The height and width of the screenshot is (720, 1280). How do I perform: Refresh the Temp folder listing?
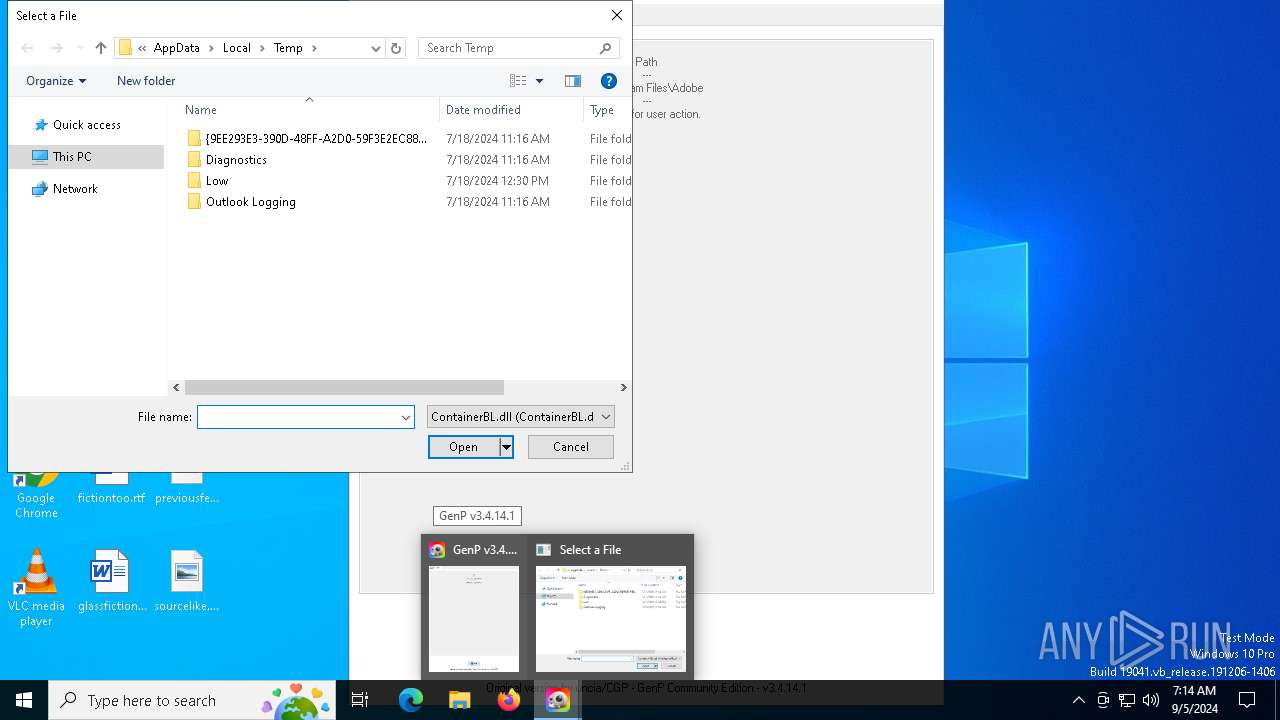(396, 48)
